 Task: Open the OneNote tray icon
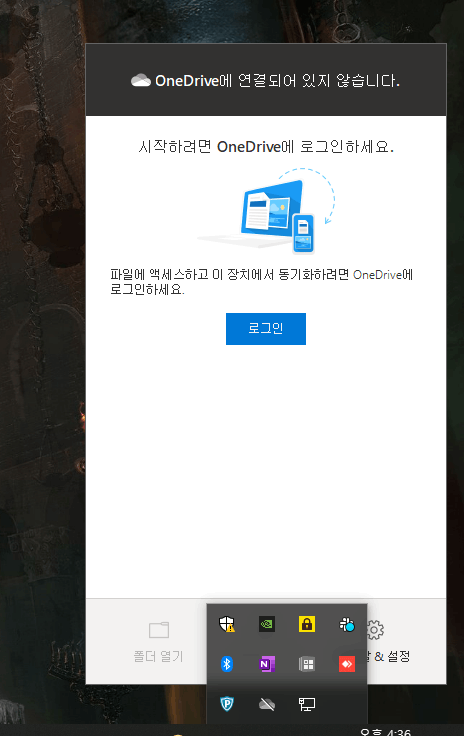[x=267, y=664]
